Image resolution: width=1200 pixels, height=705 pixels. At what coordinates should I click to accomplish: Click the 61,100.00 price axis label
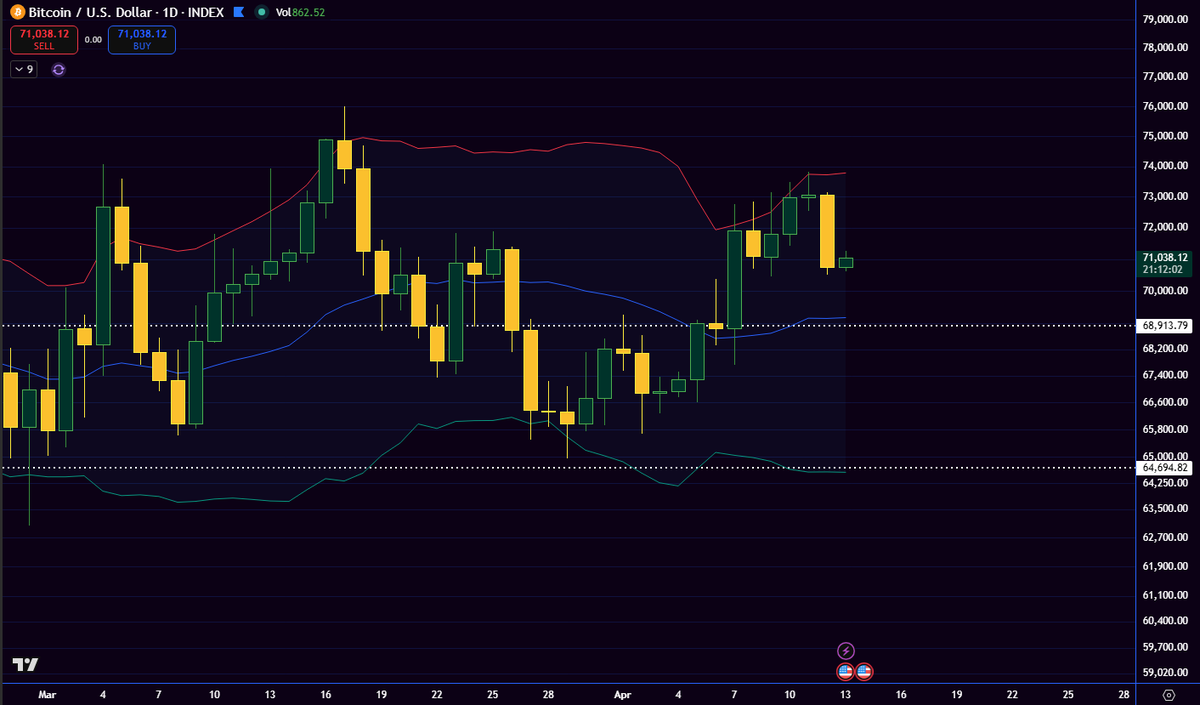click(1165, 594)
